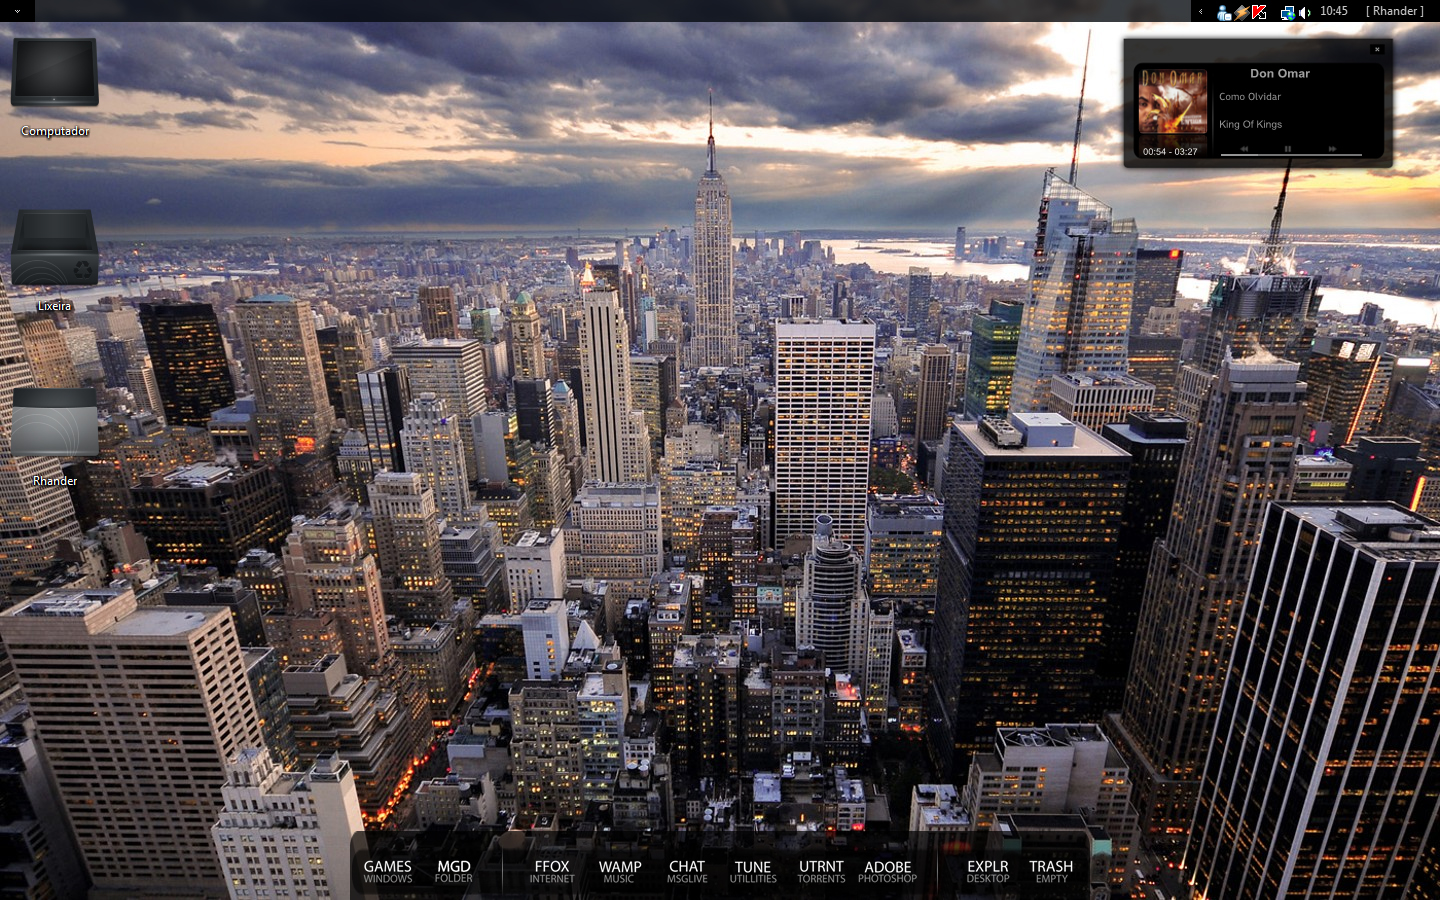
Task: Click the 00:54 - 03:27 elapsed time text
Action: (x=1170, y=152)
